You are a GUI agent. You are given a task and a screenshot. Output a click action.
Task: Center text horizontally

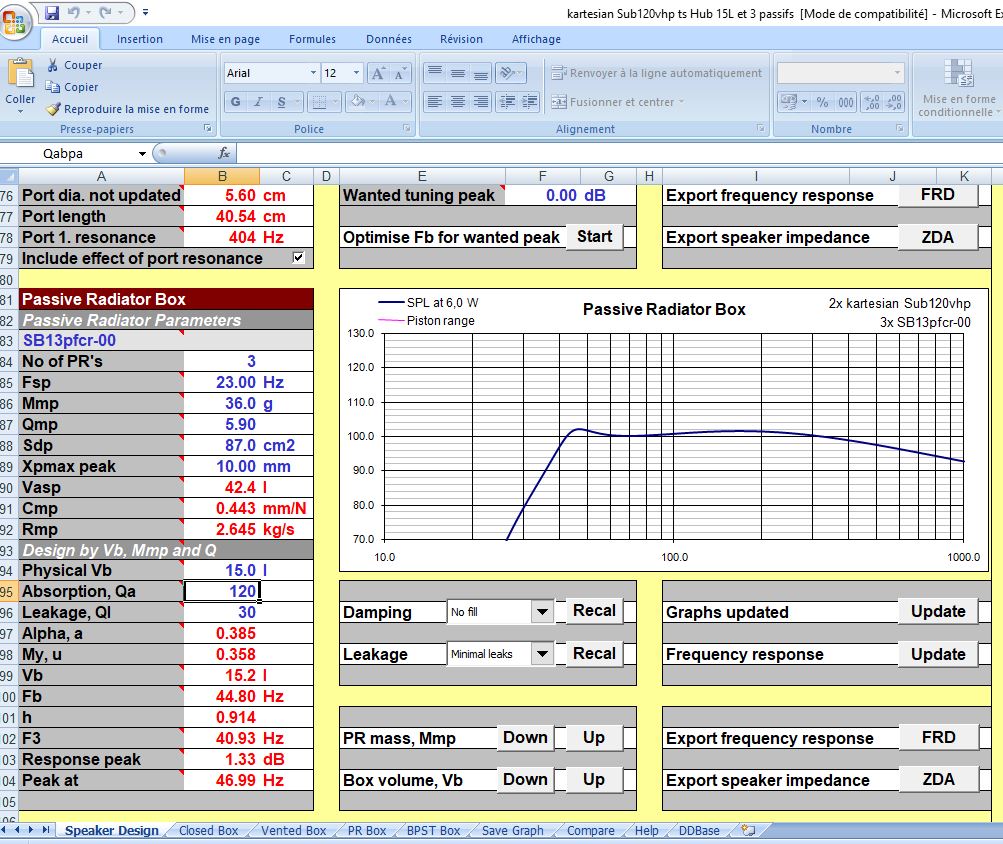[458, 101]
